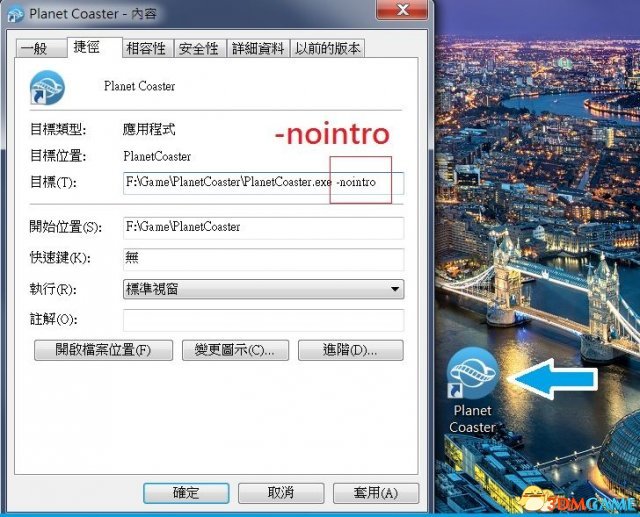The height and width of the screenshot is (517, 640).
Task: Select the Planet Coaster desktop shortcut icon
Action: click(x=472, y=373)
